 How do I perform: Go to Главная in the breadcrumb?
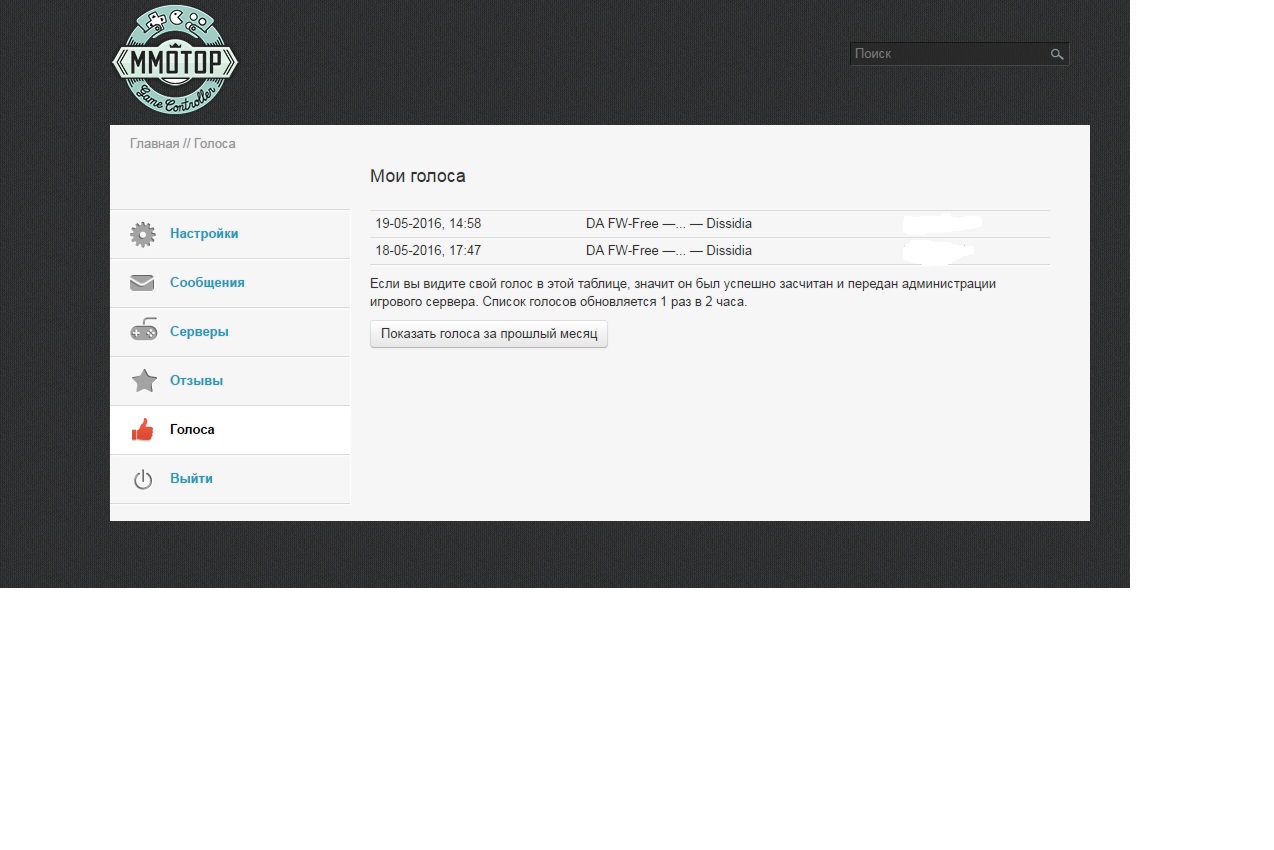154,144
